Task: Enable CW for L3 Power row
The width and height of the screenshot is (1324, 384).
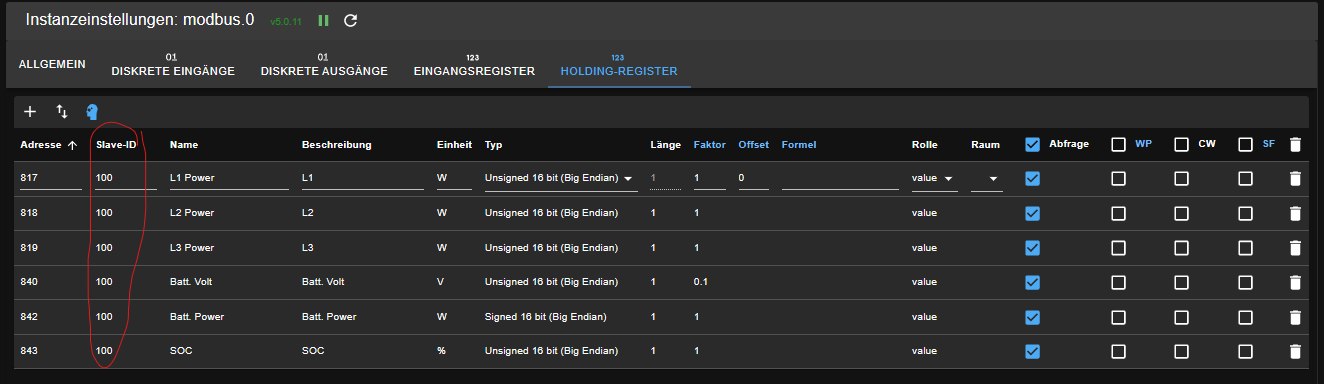Action: (1182, 248)
